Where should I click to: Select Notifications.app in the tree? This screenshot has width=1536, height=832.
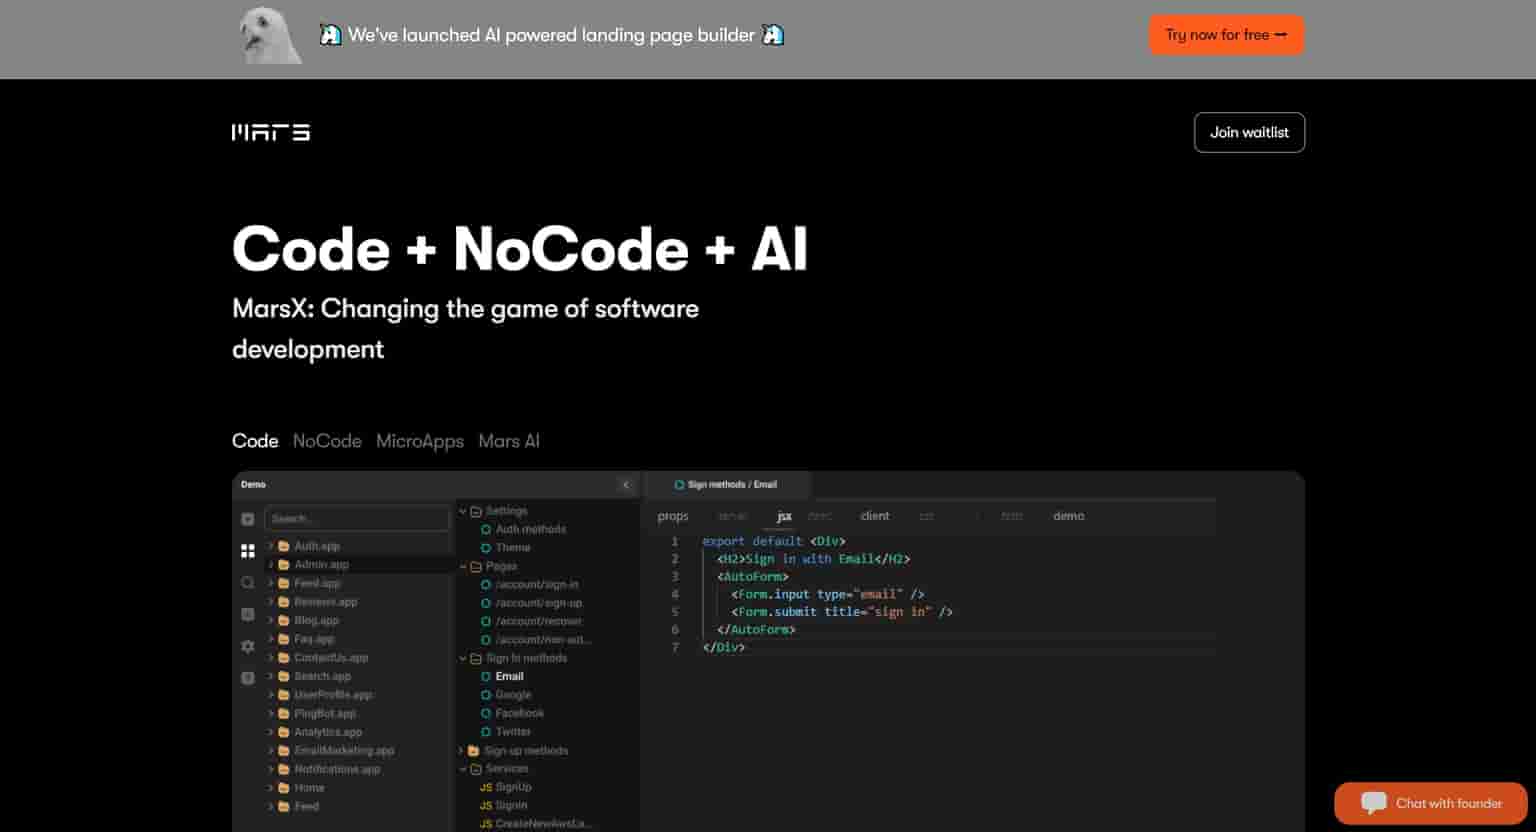point(337,770)
